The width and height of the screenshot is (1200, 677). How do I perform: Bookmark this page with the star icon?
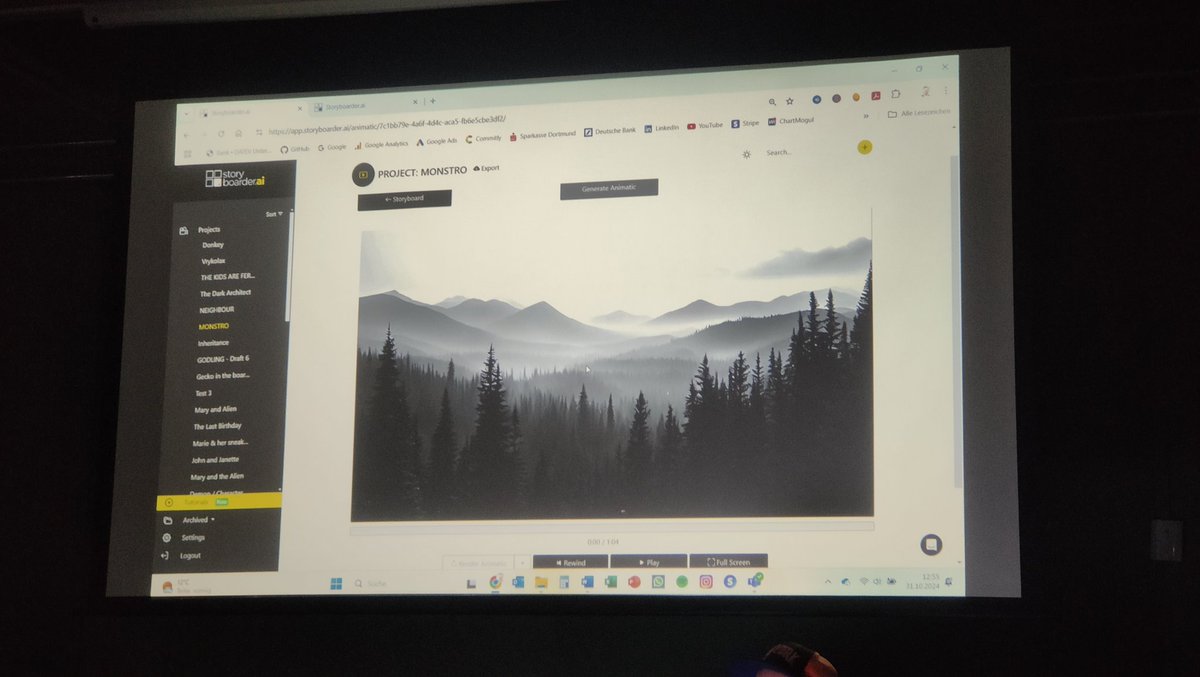tap(790, 101)
